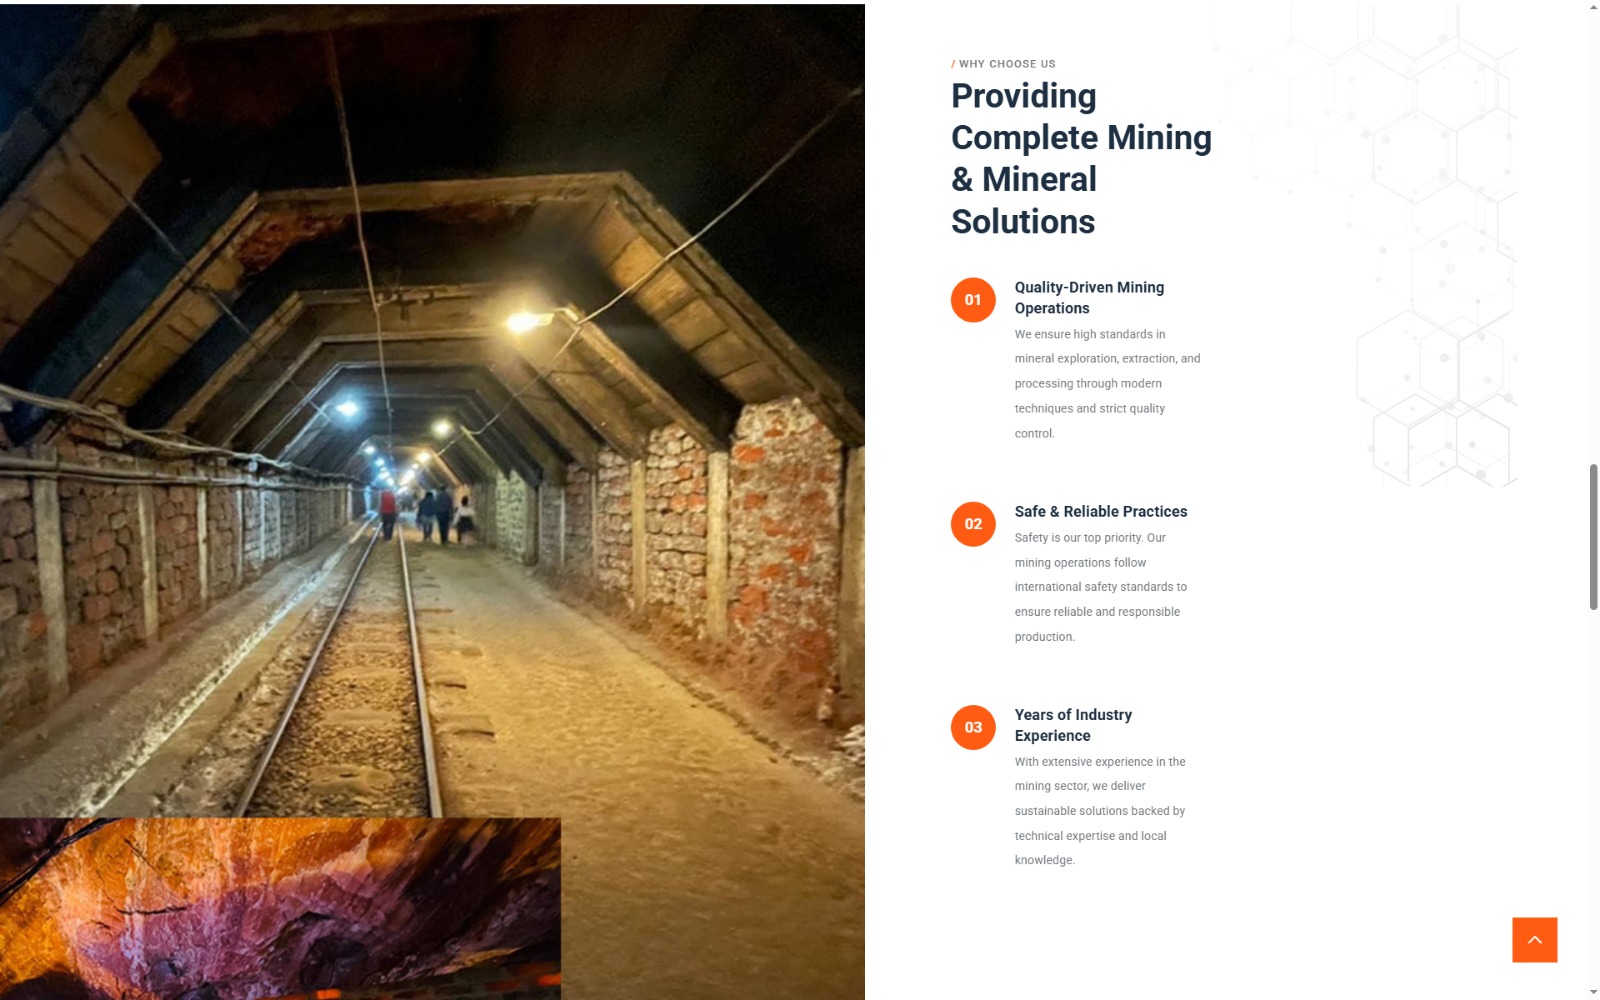This screenshot has width=1600, height=1000.
Task: Click the paragraph about international safety standards
Action: tap(1101, 587)
